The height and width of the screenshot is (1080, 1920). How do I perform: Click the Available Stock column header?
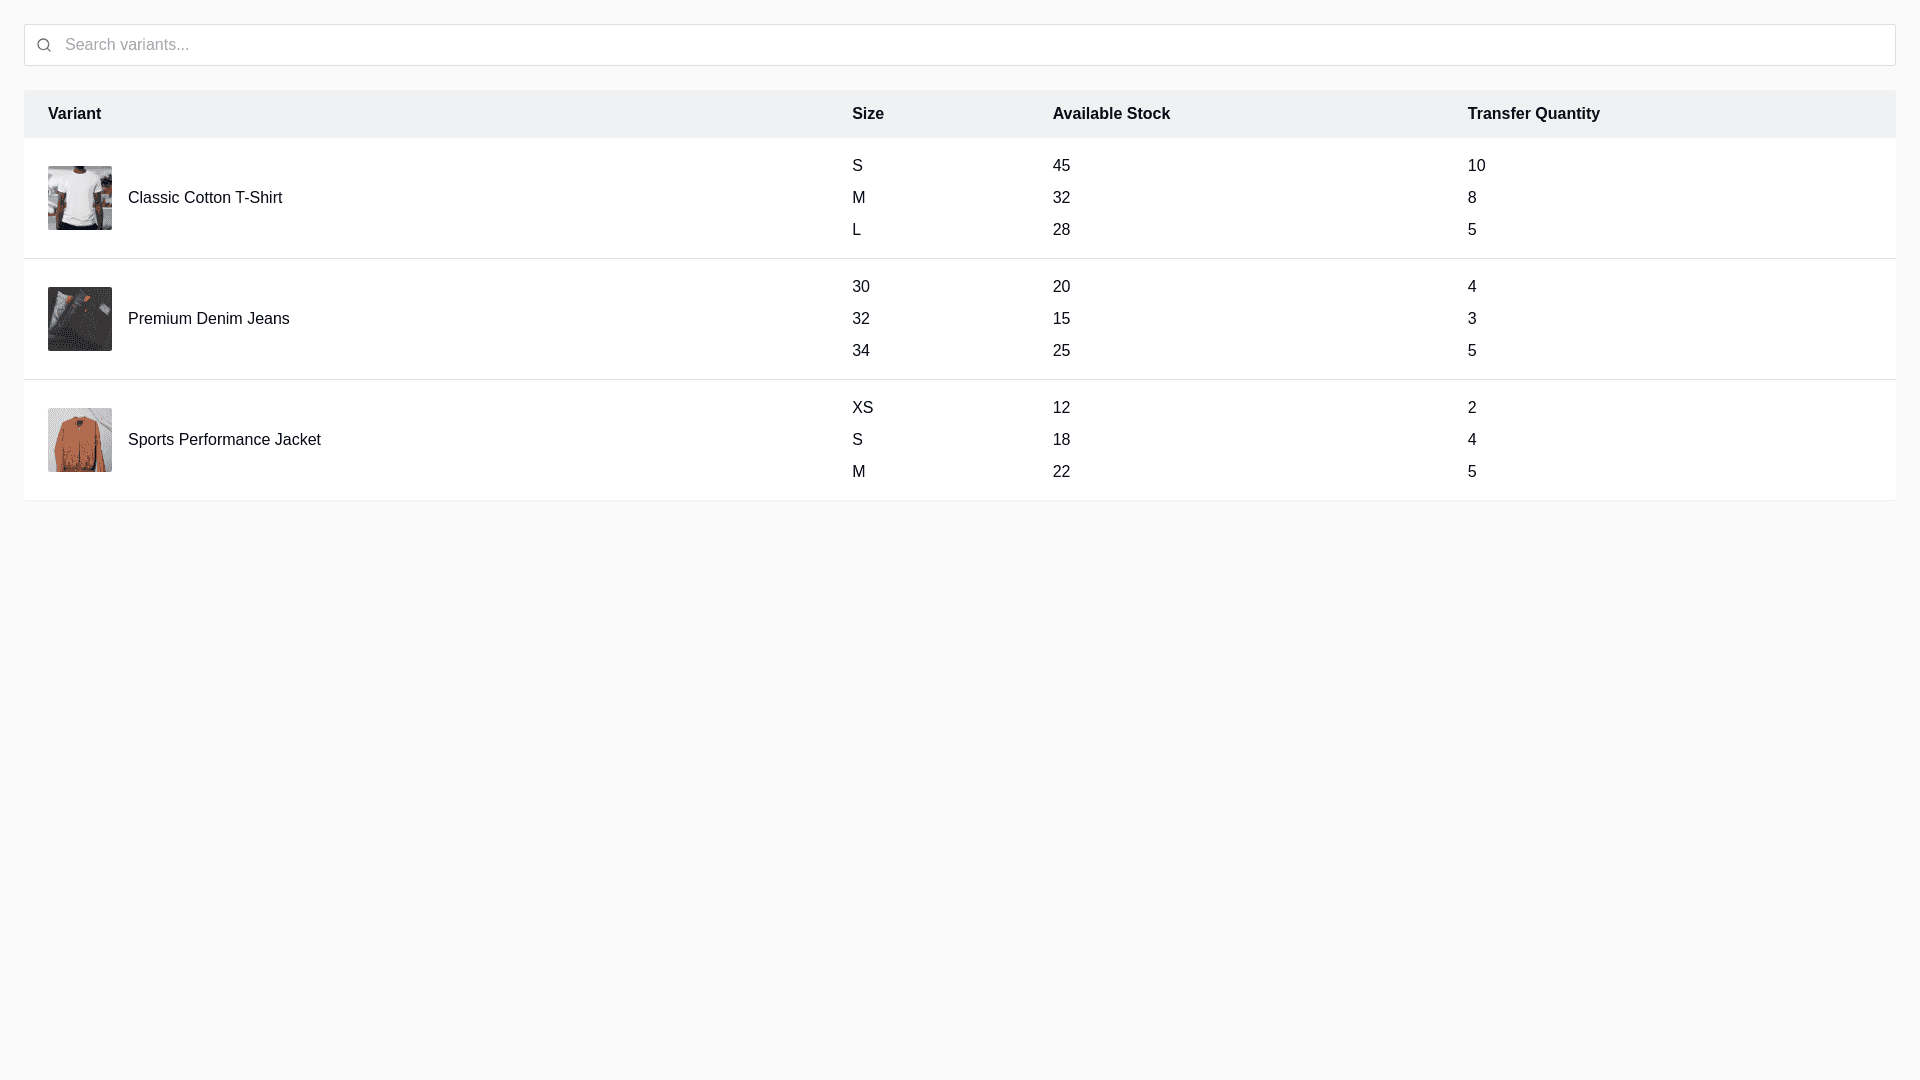pyautogui.click(x=1111, y=114)
